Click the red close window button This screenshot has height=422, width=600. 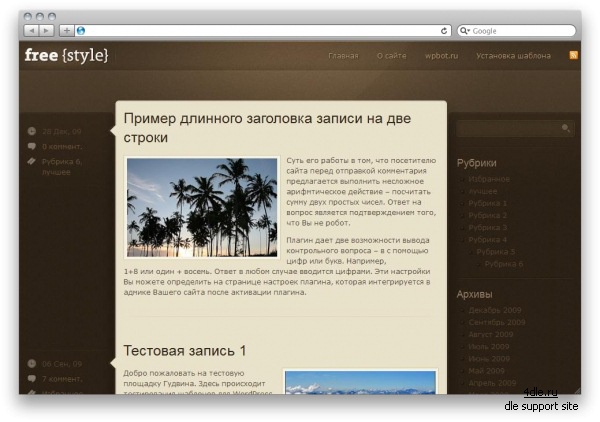pyautogui.click(x=28, y=16)
